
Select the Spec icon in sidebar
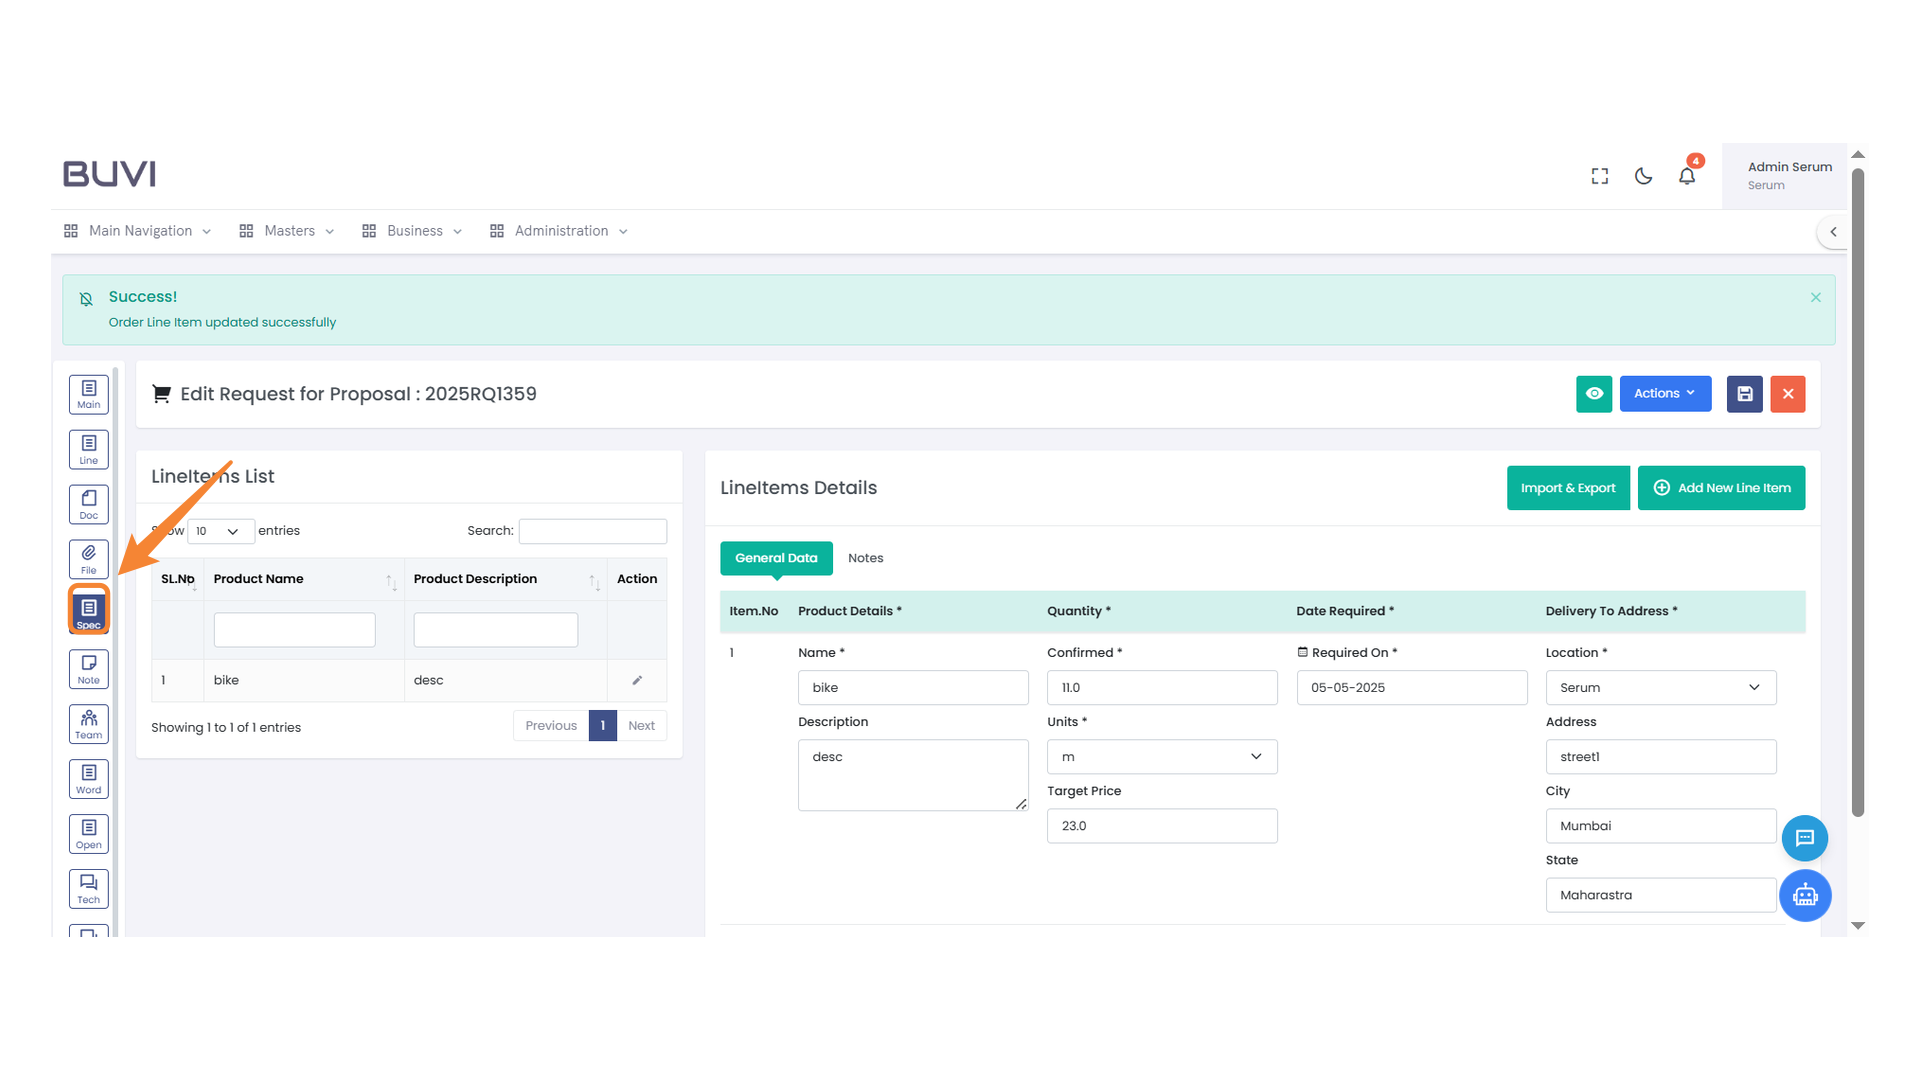pos(88,609)
